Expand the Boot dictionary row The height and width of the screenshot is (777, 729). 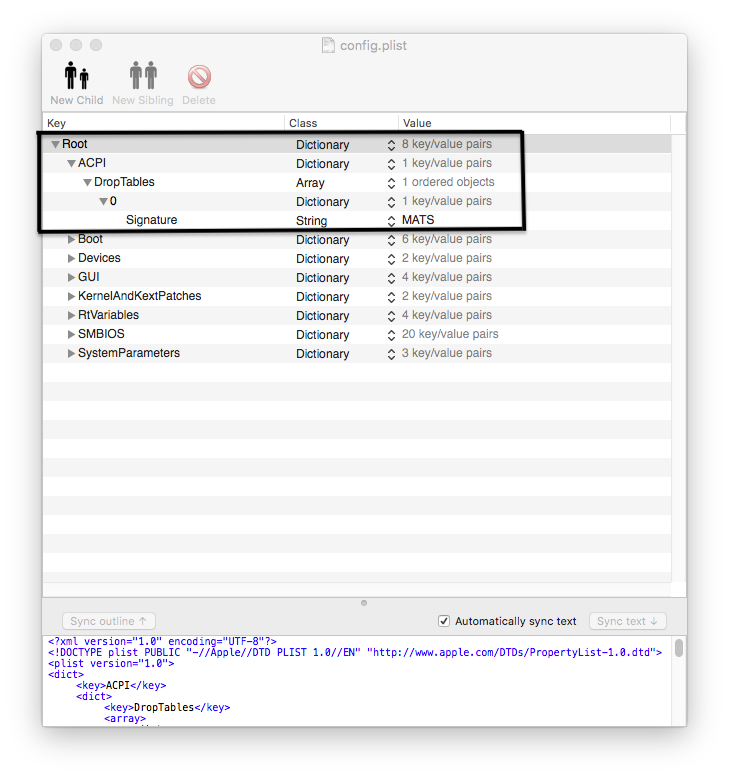point(71,240)
